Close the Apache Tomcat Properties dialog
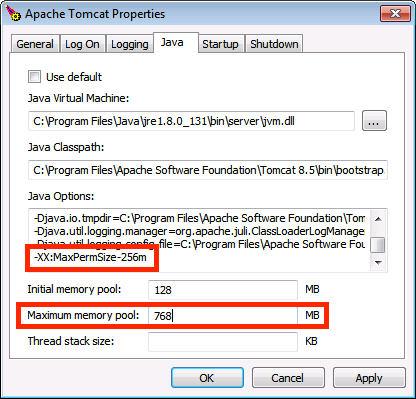The width and height of the screenshot is (416, 399). pyautogui.click(x=395, y=14)
